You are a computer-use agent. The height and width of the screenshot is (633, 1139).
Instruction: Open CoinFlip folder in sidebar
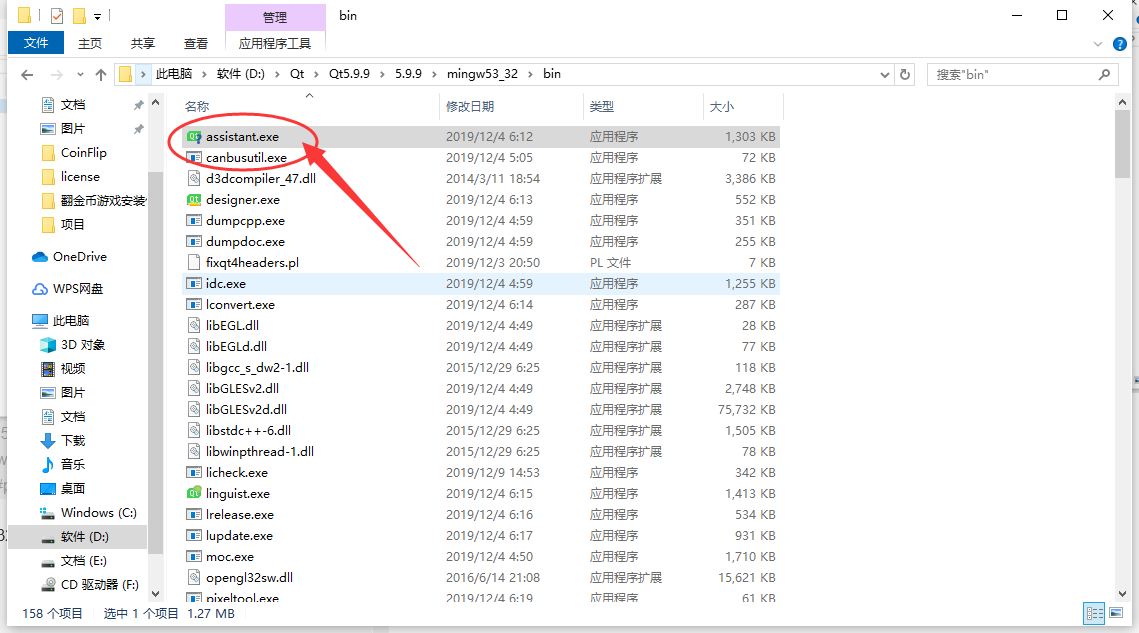coord(84,153)
